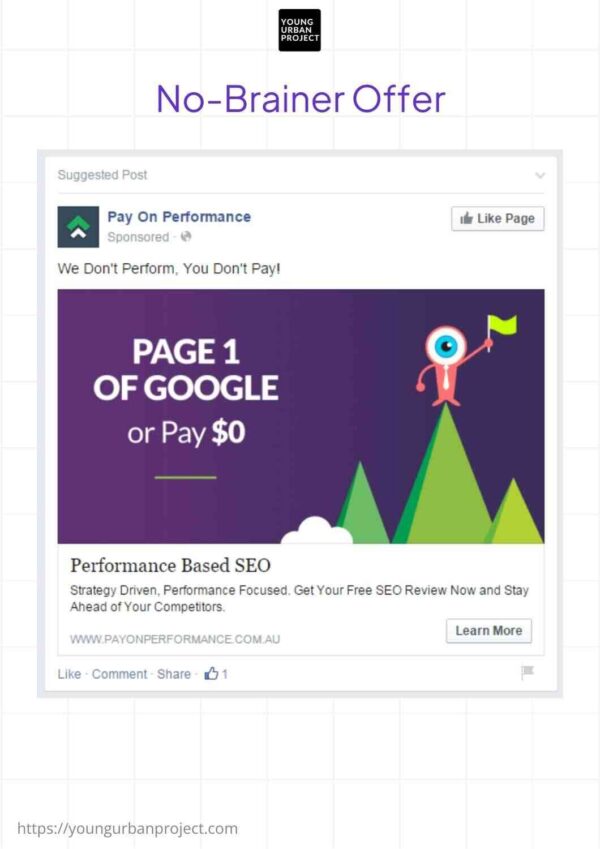Click the report flag icon below Learn More
Screen dimensions: 600x849
click(x=528, y=673)
